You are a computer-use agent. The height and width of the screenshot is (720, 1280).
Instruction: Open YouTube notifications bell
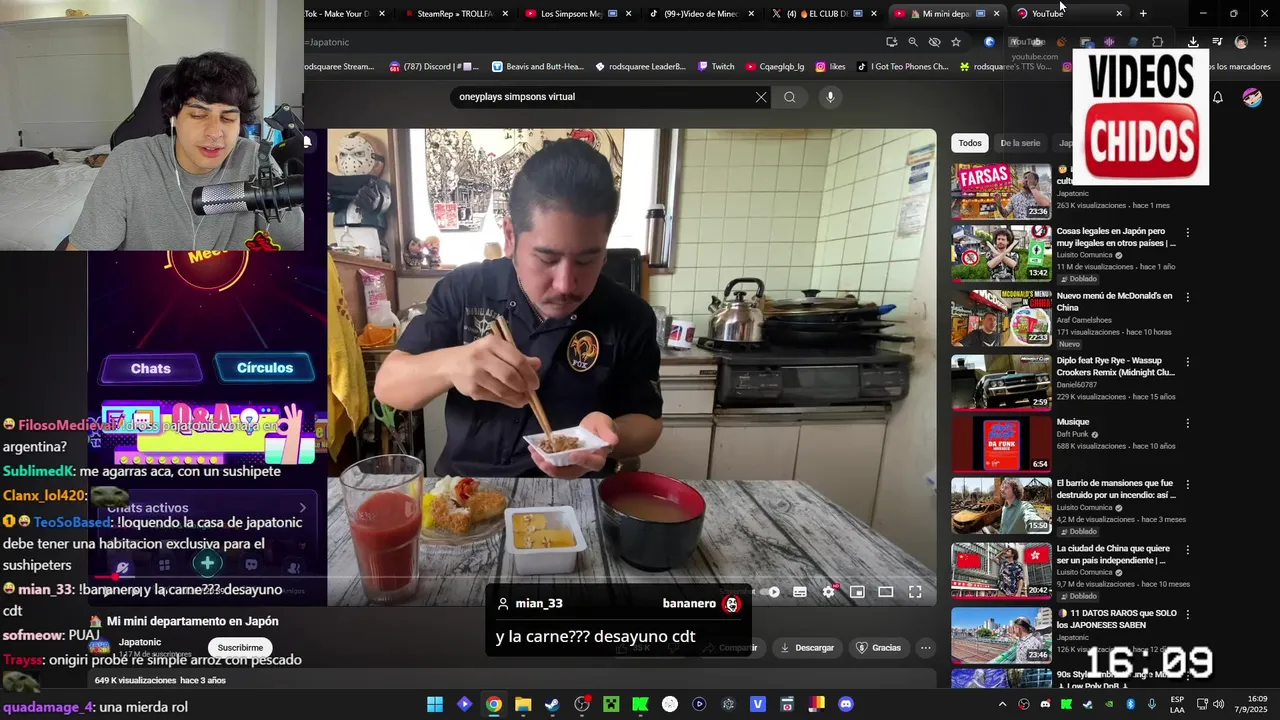pos(1218,97)
